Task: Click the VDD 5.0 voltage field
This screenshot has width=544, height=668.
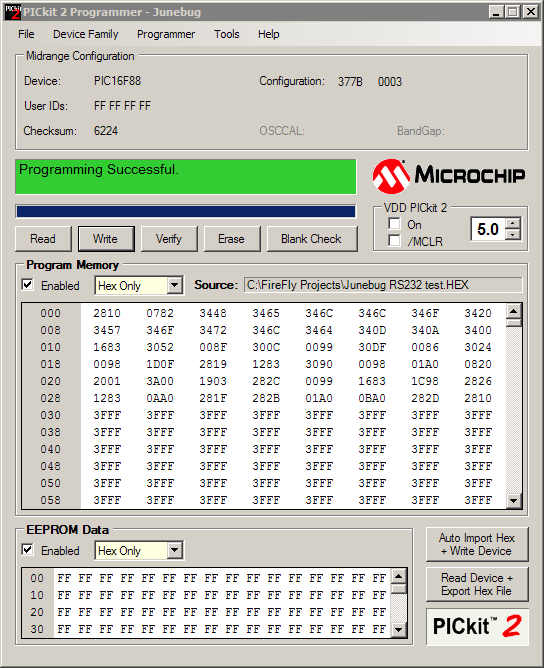Action: coord(489,229)
